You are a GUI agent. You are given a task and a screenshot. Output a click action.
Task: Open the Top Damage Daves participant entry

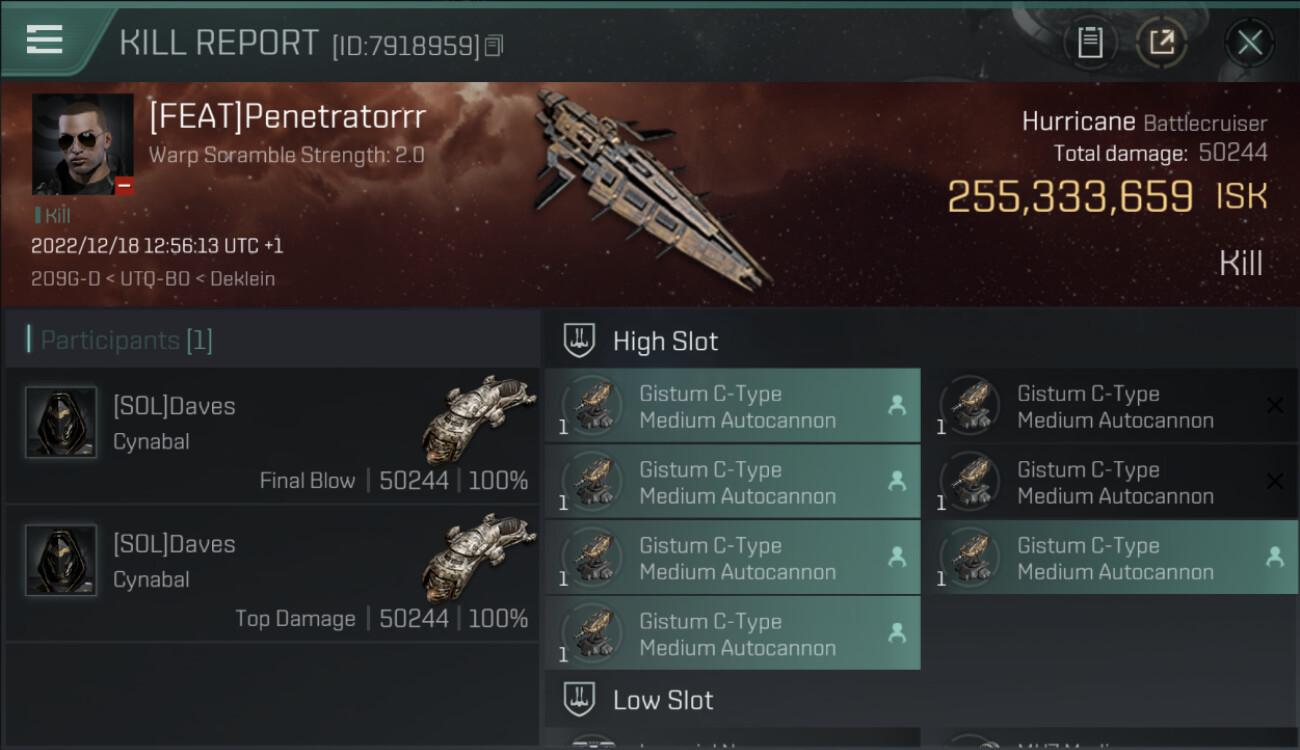point(272,574)
